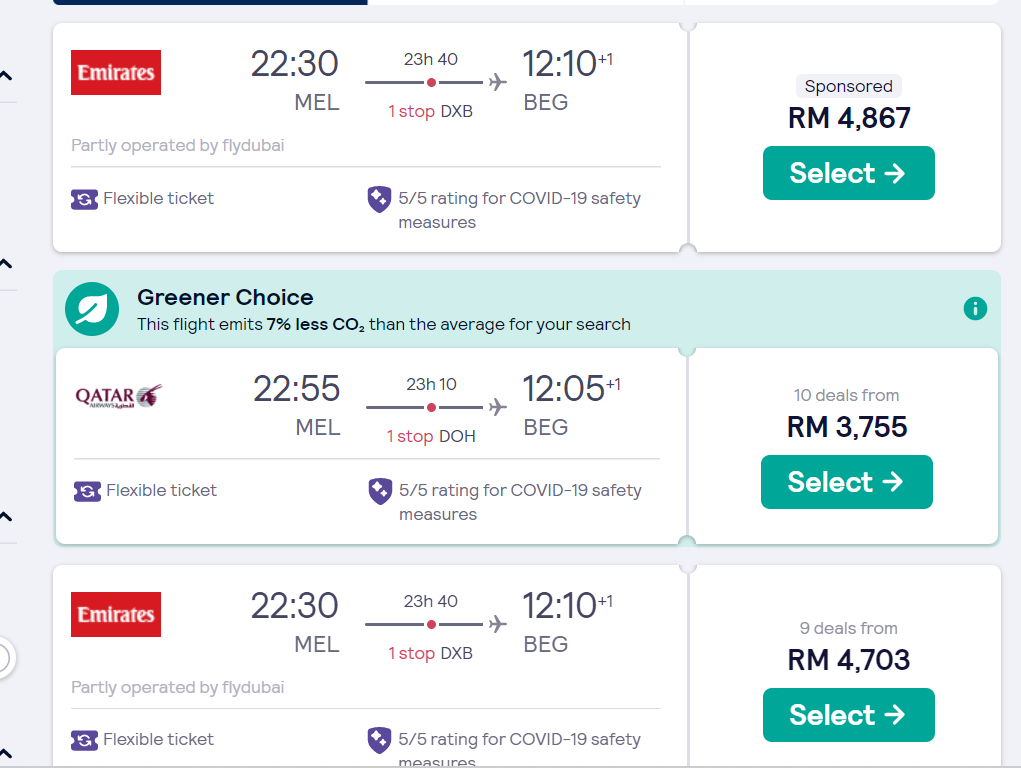Select the sponsored RM 4,867 Emirates flight
1021x768 pixels.
[x=848, y=173]
